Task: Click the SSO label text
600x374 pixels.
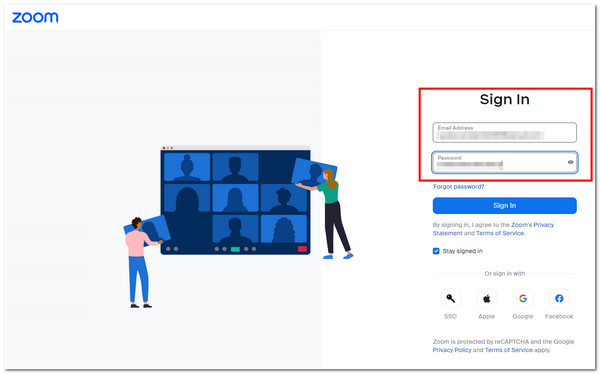Action: click(450, 316)
